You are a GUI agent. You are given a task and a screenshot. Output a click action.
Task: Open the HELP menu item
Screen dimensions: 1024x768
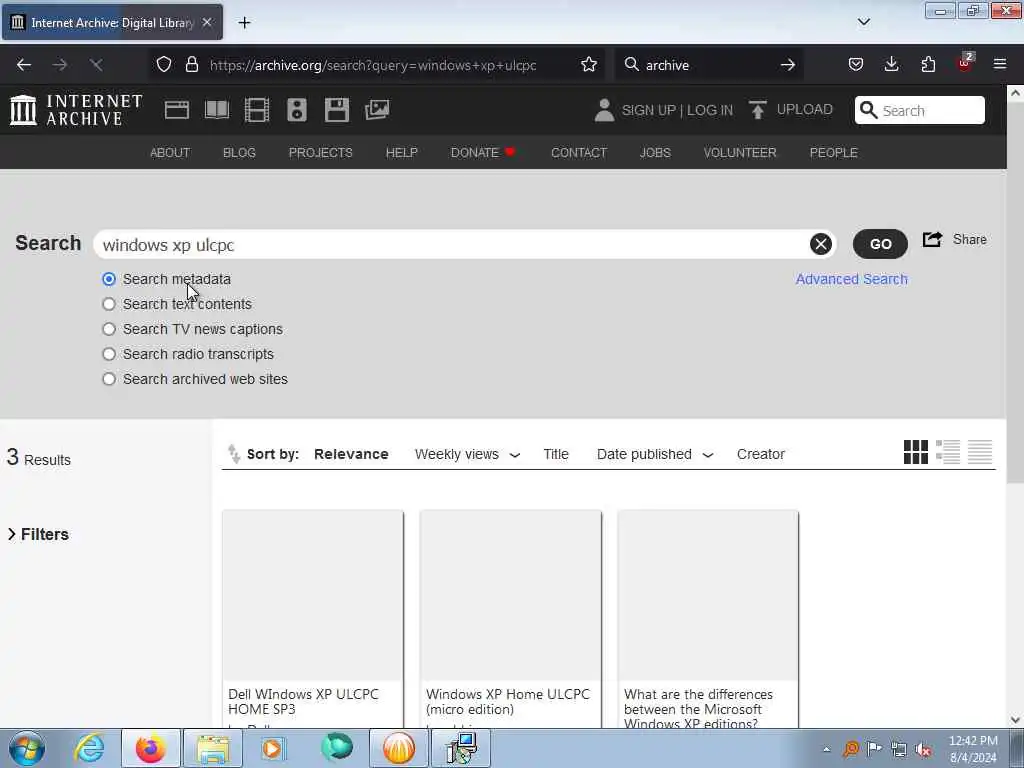click(x=402, y=152)
